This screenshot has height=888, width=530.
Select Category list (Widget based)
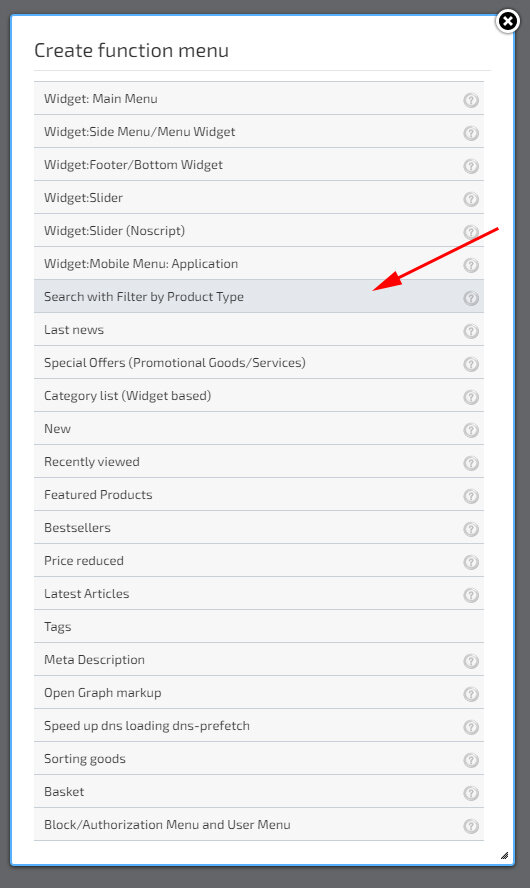(x=259, y=395)
